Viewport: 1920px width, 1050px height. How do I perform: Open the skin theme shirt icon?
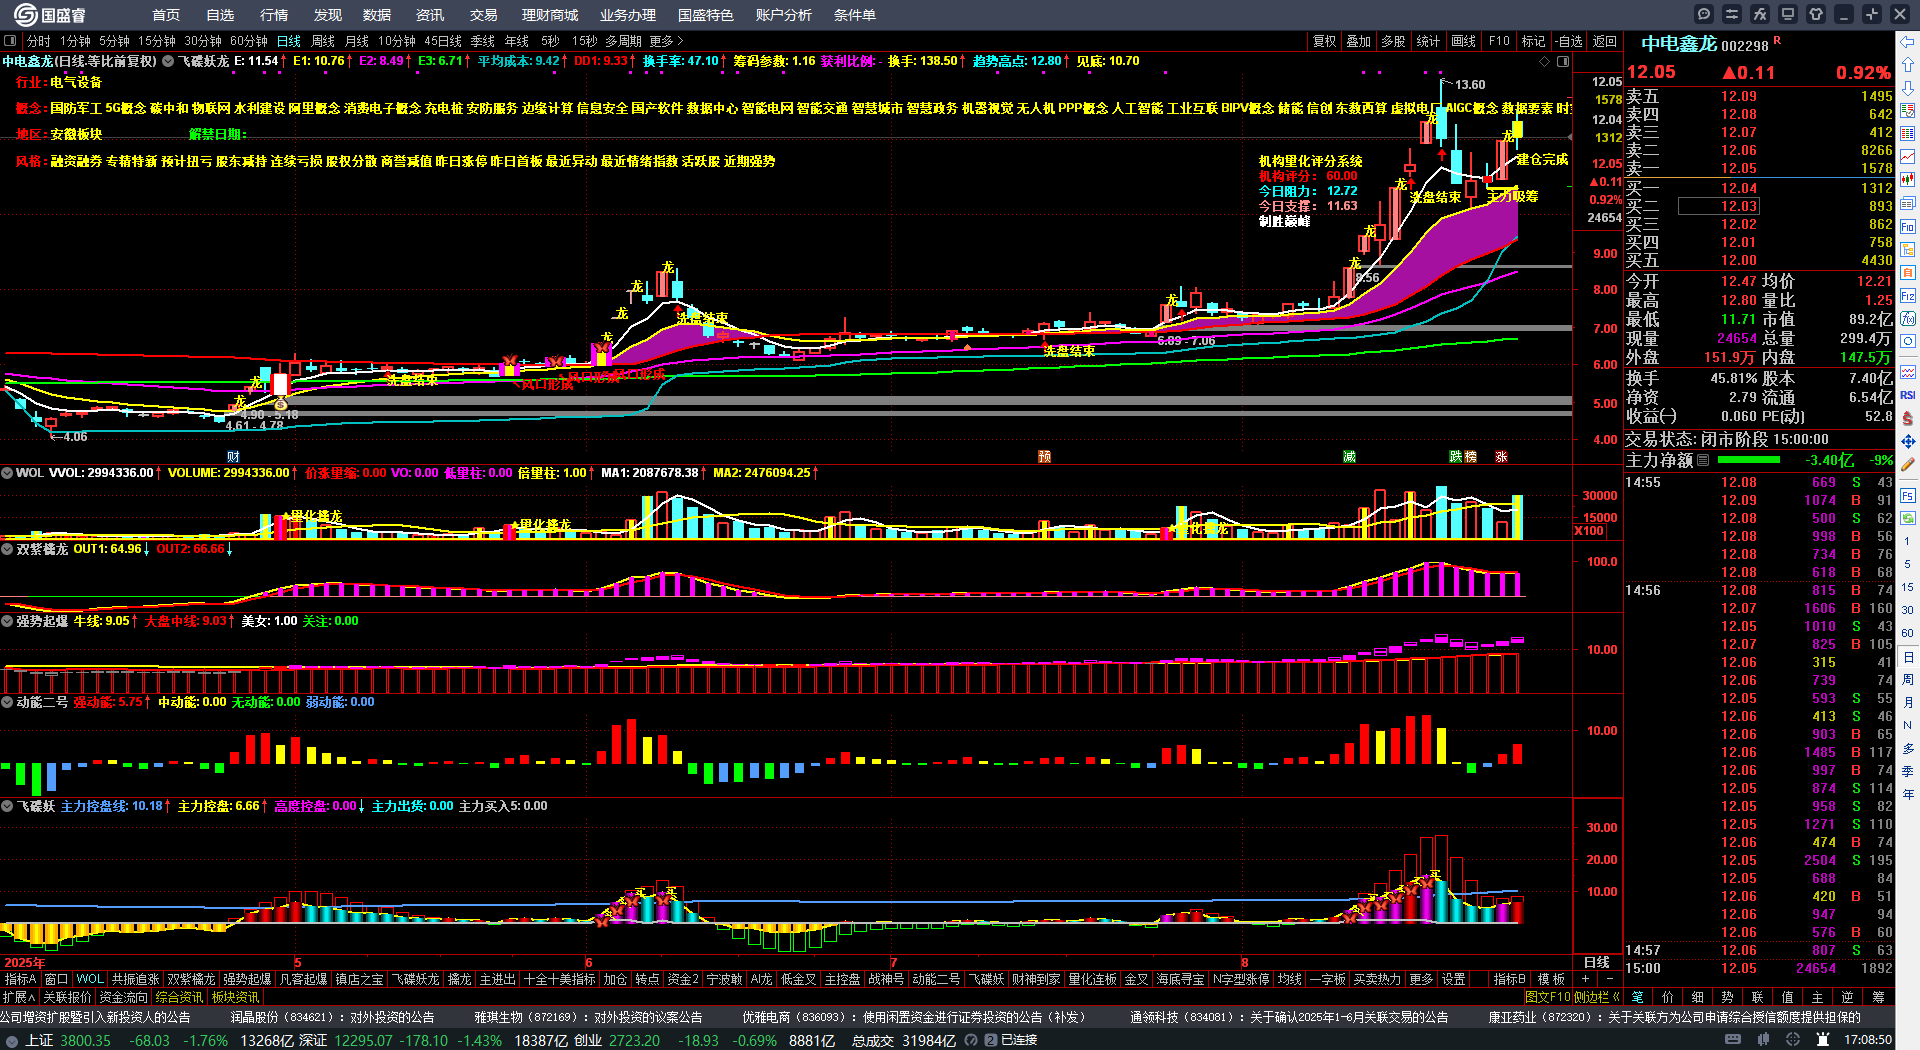[x=1816, y=14]
